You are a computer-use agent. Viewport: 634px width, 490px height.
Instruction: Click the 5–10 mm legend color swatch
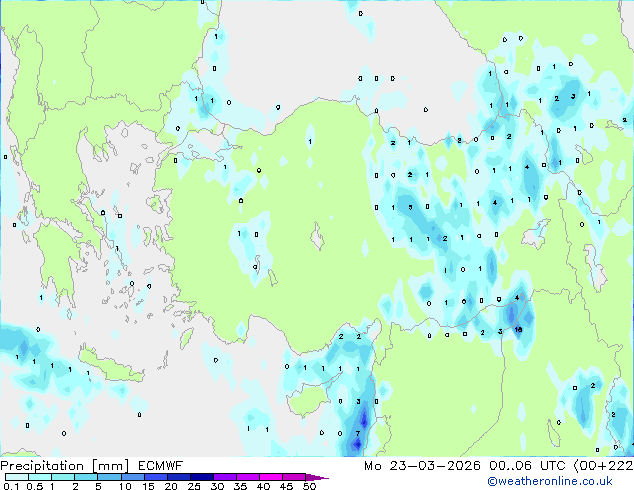tap(109, 477)
